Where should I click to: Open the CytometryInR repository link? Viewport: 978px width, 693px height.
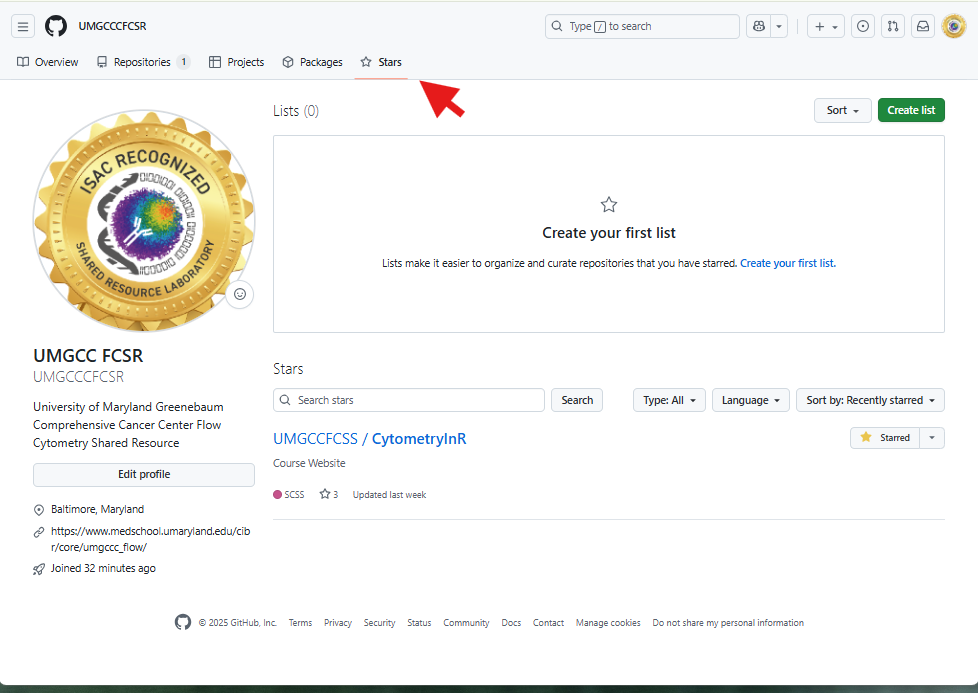(418, 439)
